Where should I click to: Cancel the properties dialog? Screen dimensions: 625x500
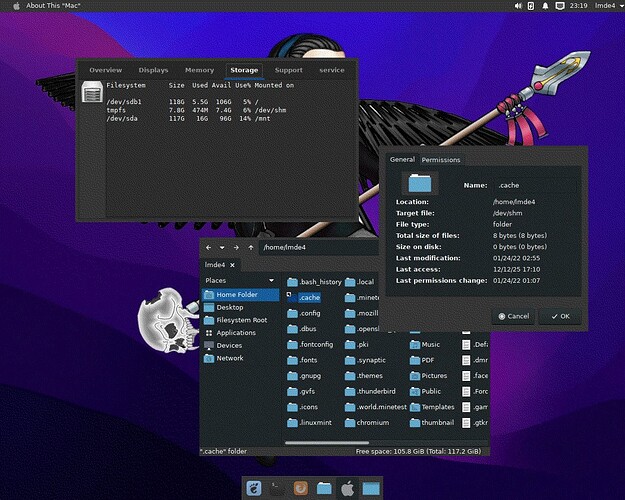tap(513, 316)
